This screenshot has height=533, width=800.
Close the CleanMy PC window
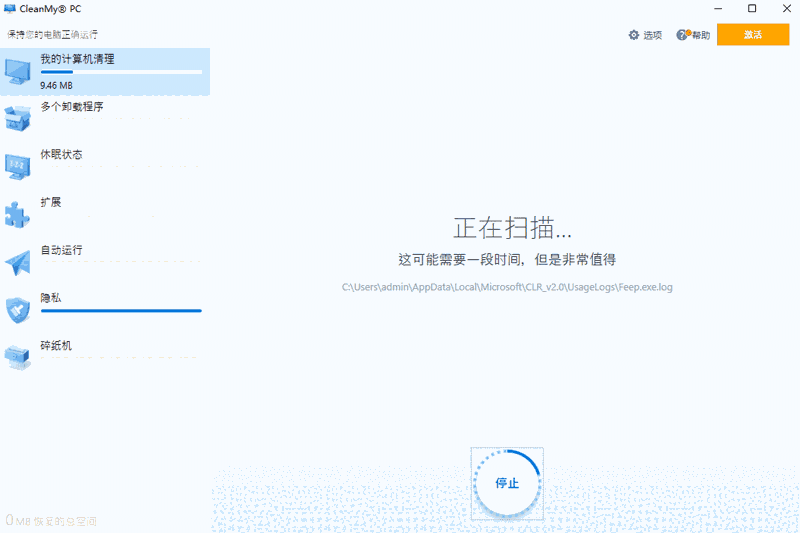pos(787,9)
